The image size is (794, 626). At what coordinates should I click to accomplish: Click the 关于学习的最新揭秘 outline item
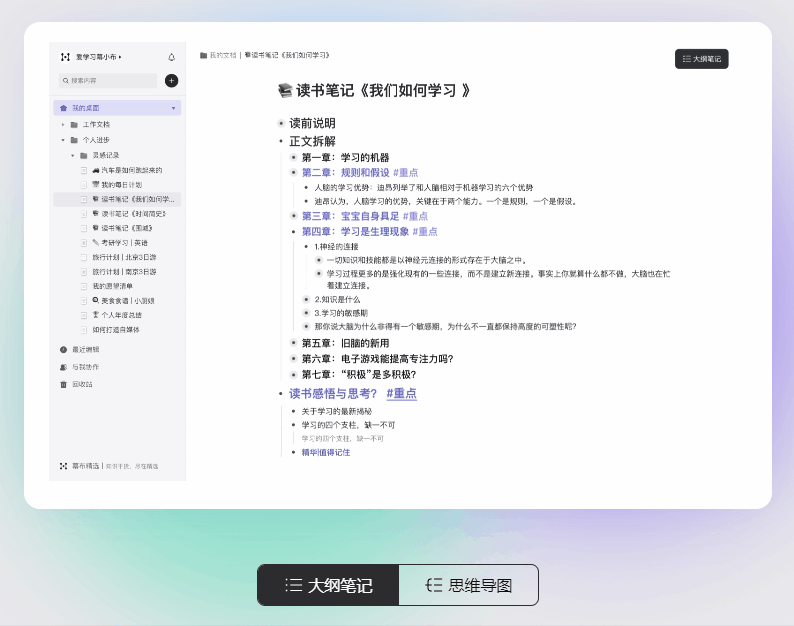pyautogui.click(x=337, y=411)
